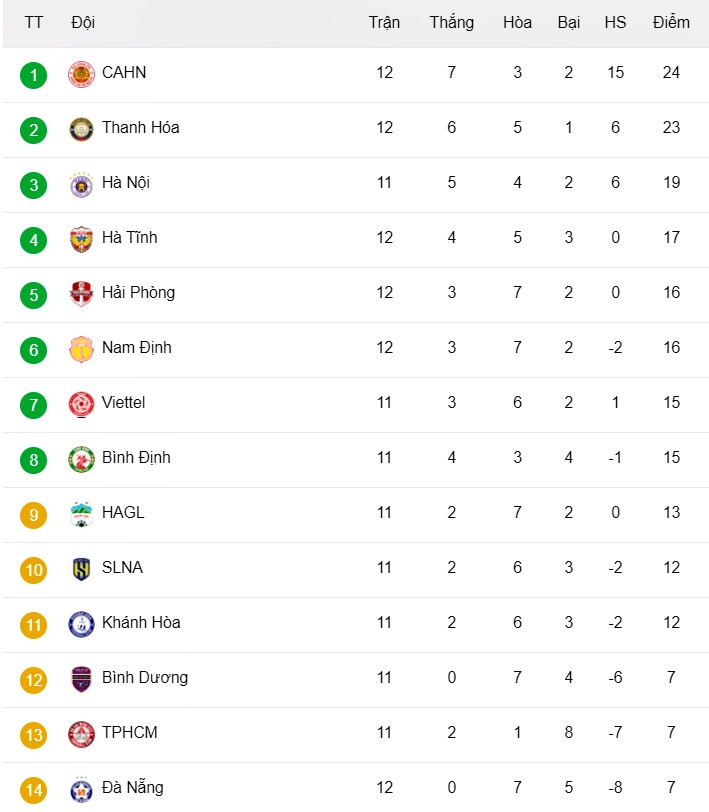Click the Trận column header
This screenshot has width=709, height=812.
click(x=384, y=22)
